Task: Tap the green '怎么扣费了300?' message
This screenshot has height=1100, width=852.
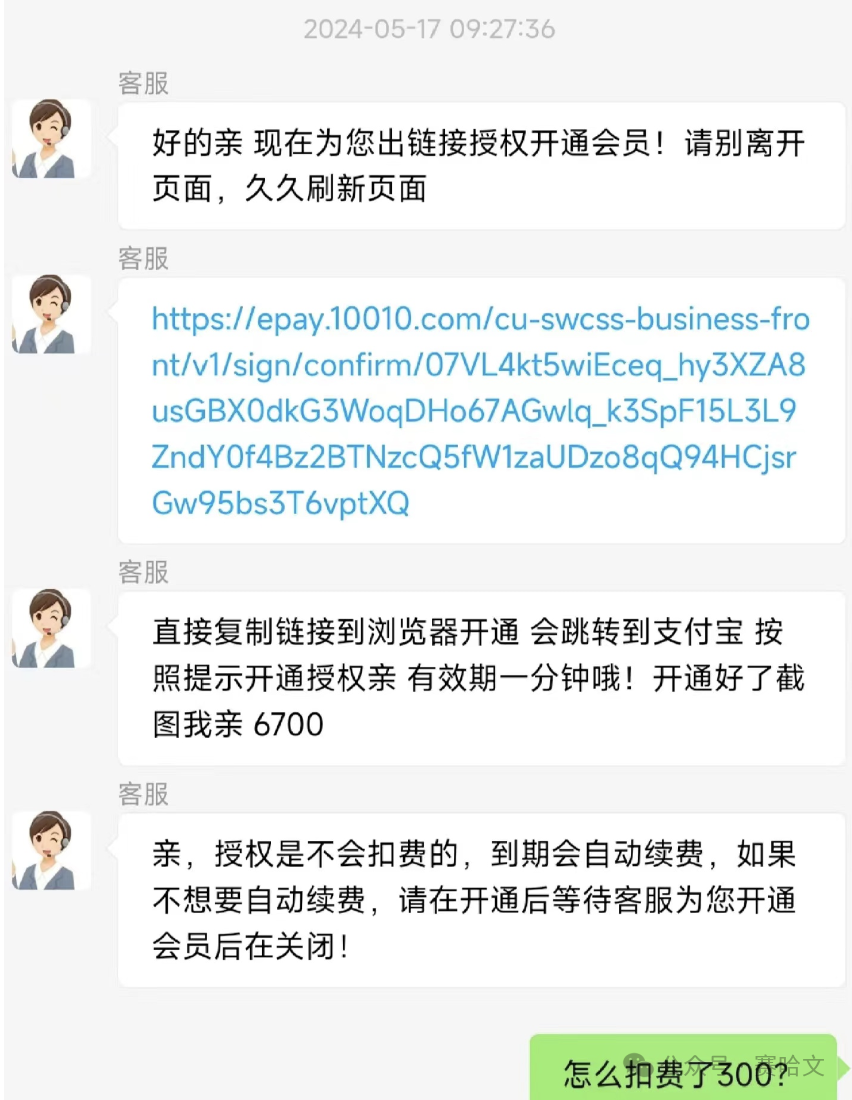Action: point(683,1068)
